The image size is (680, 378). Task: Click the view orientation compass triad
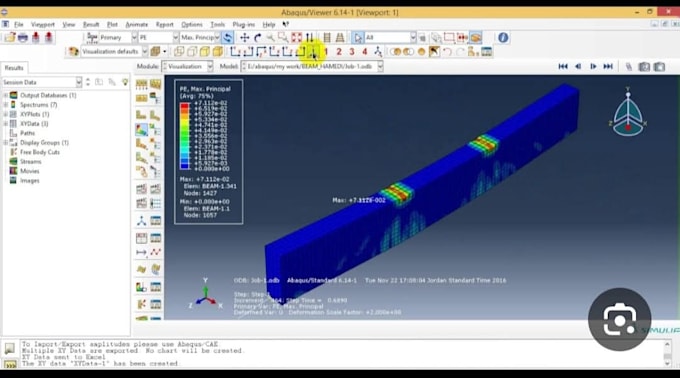pyautogui.click(x=628, y=112)
